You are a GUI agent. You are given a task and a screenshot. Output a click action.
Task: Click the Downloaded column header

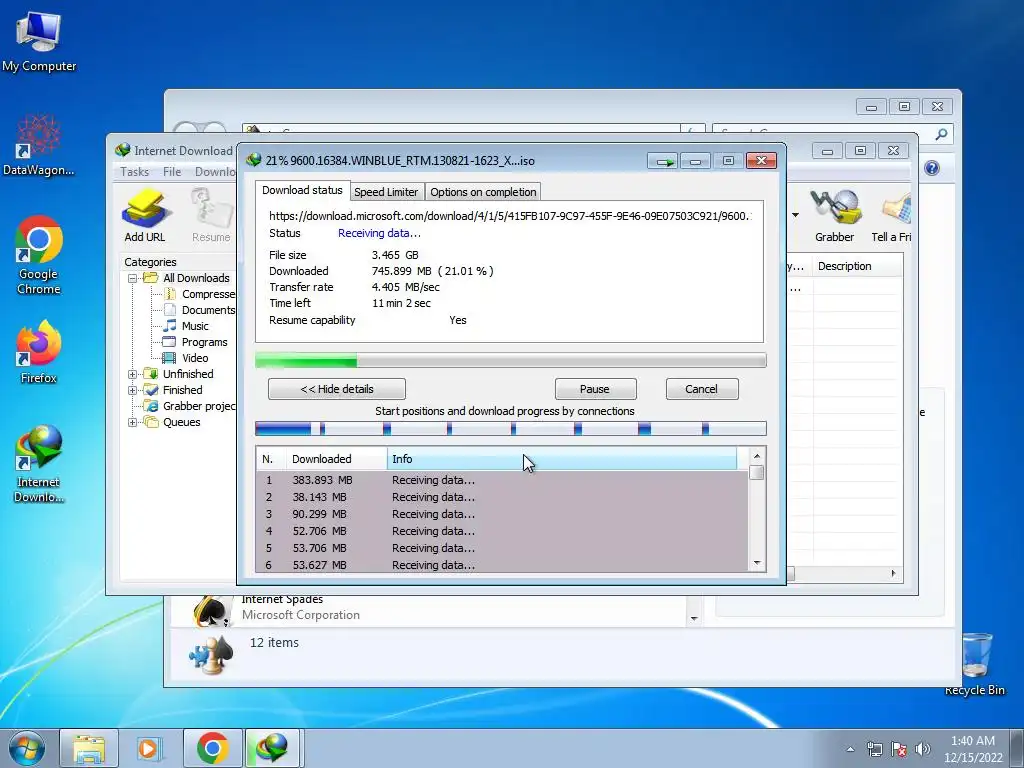click(x=336, y=459)
